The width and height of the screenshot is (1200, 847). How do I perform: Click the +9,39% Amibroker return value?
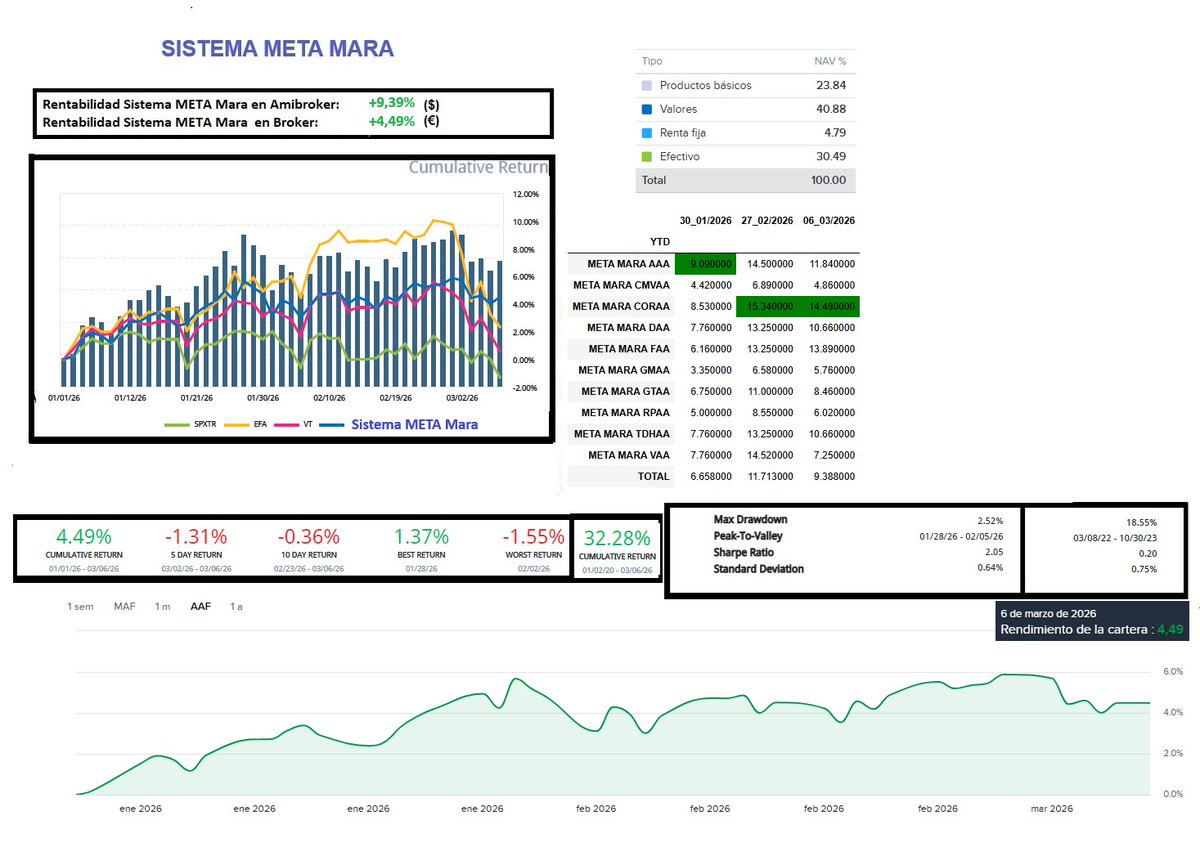click(x=391, y=103)
